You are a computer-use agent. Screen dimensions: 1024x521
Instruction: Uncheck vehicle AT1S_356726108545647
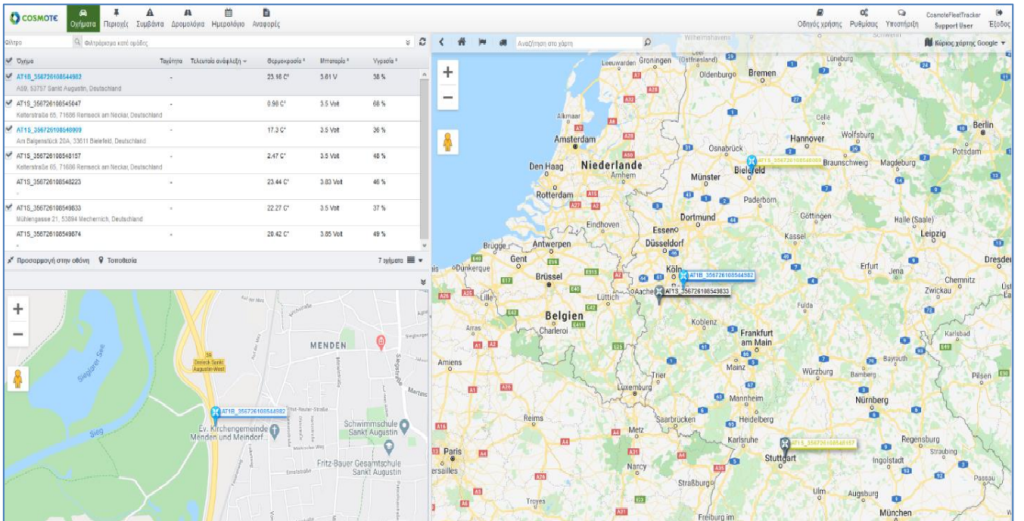coord(9,102)
